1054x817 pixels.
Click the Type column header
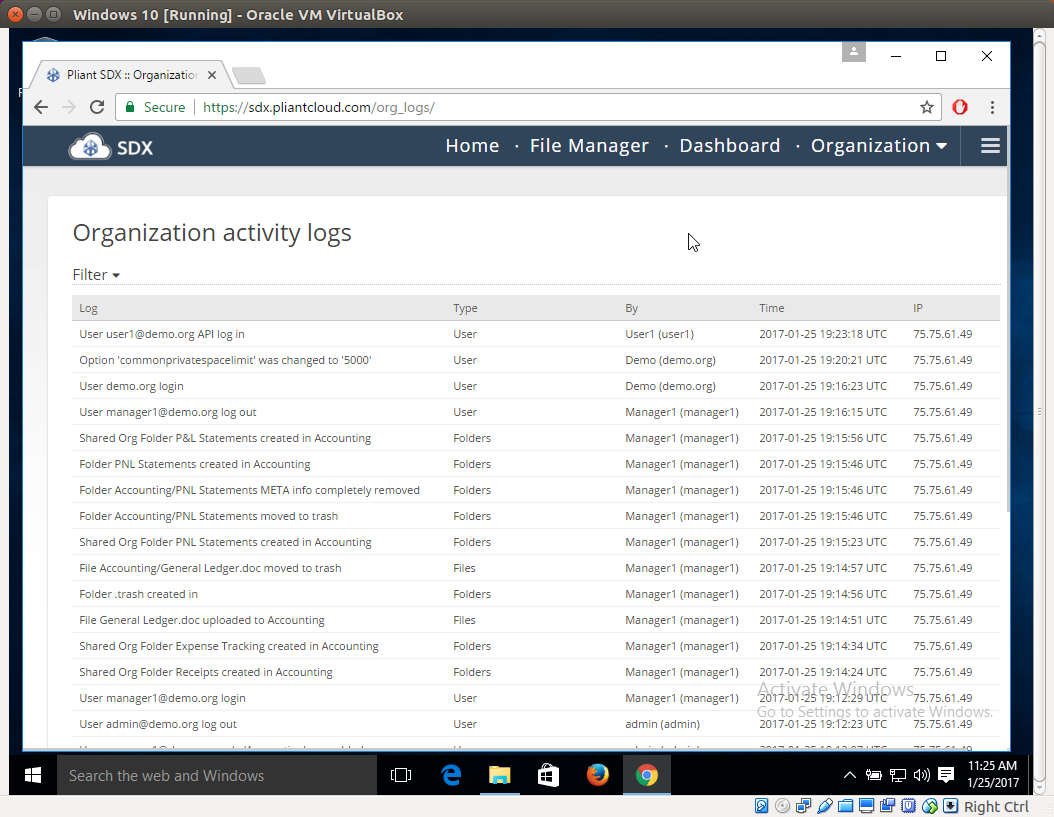tap(465, 308)
